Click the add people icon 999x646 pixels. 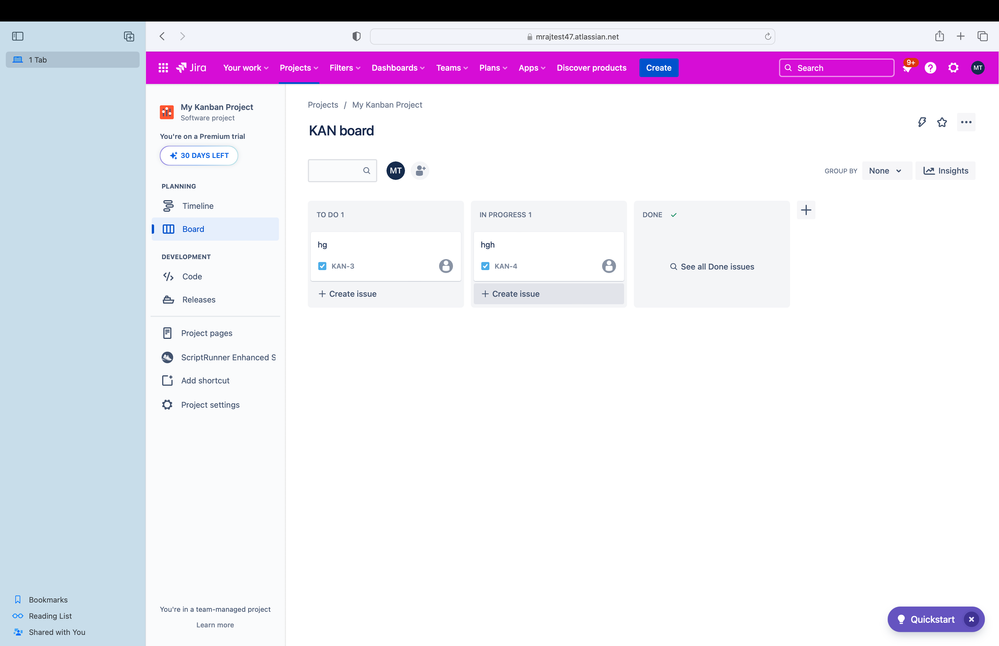coord(420,170)
